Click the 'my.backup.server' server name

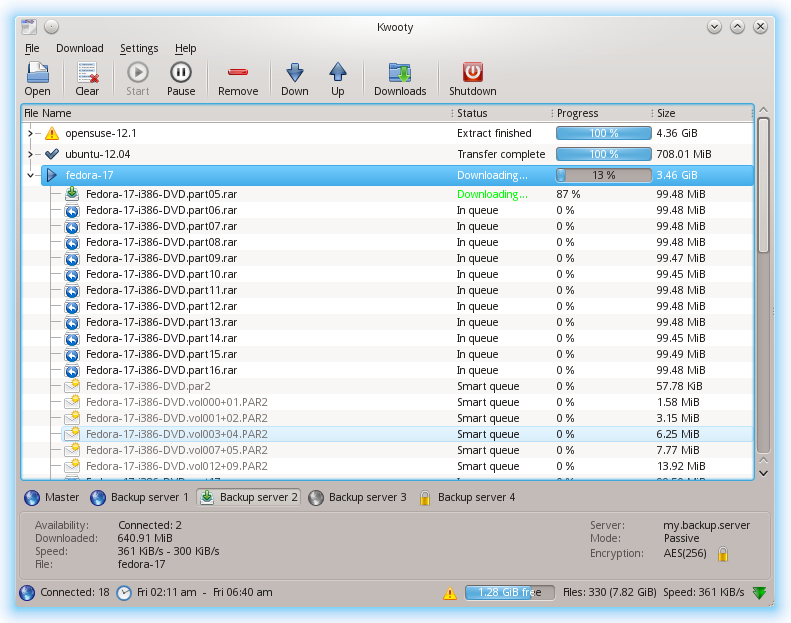click(x=706, y=526)
